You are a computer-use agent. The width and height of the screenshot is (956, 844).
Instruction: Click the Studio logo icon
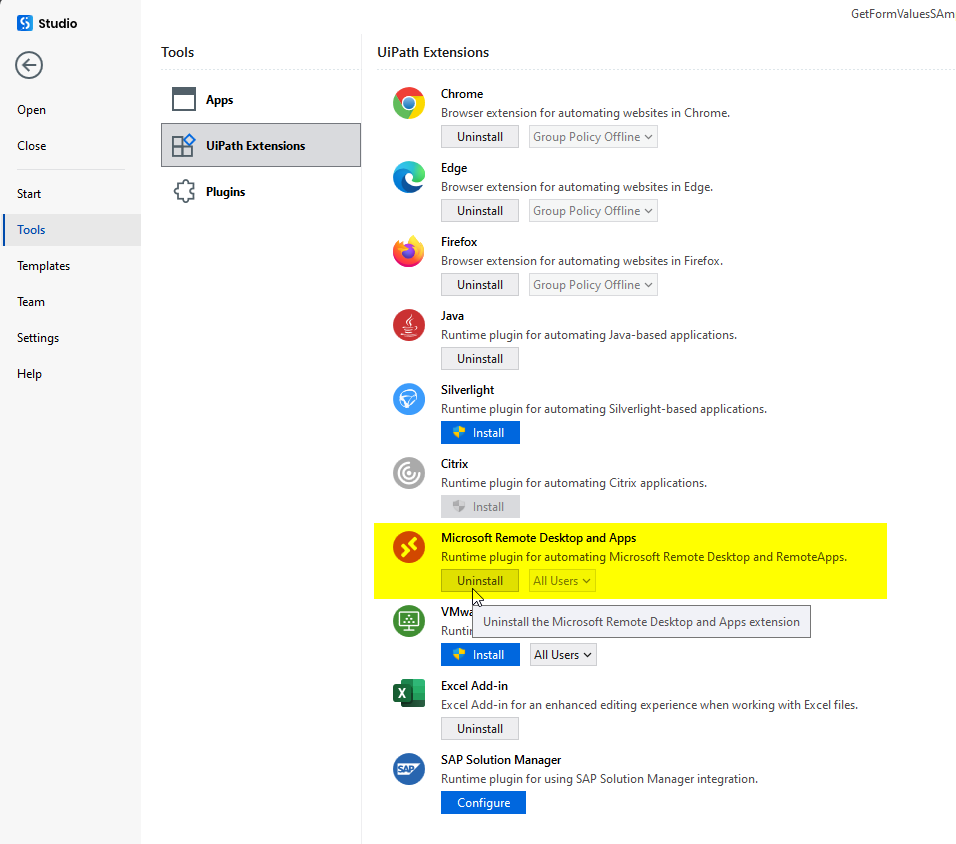coord(24,23)
